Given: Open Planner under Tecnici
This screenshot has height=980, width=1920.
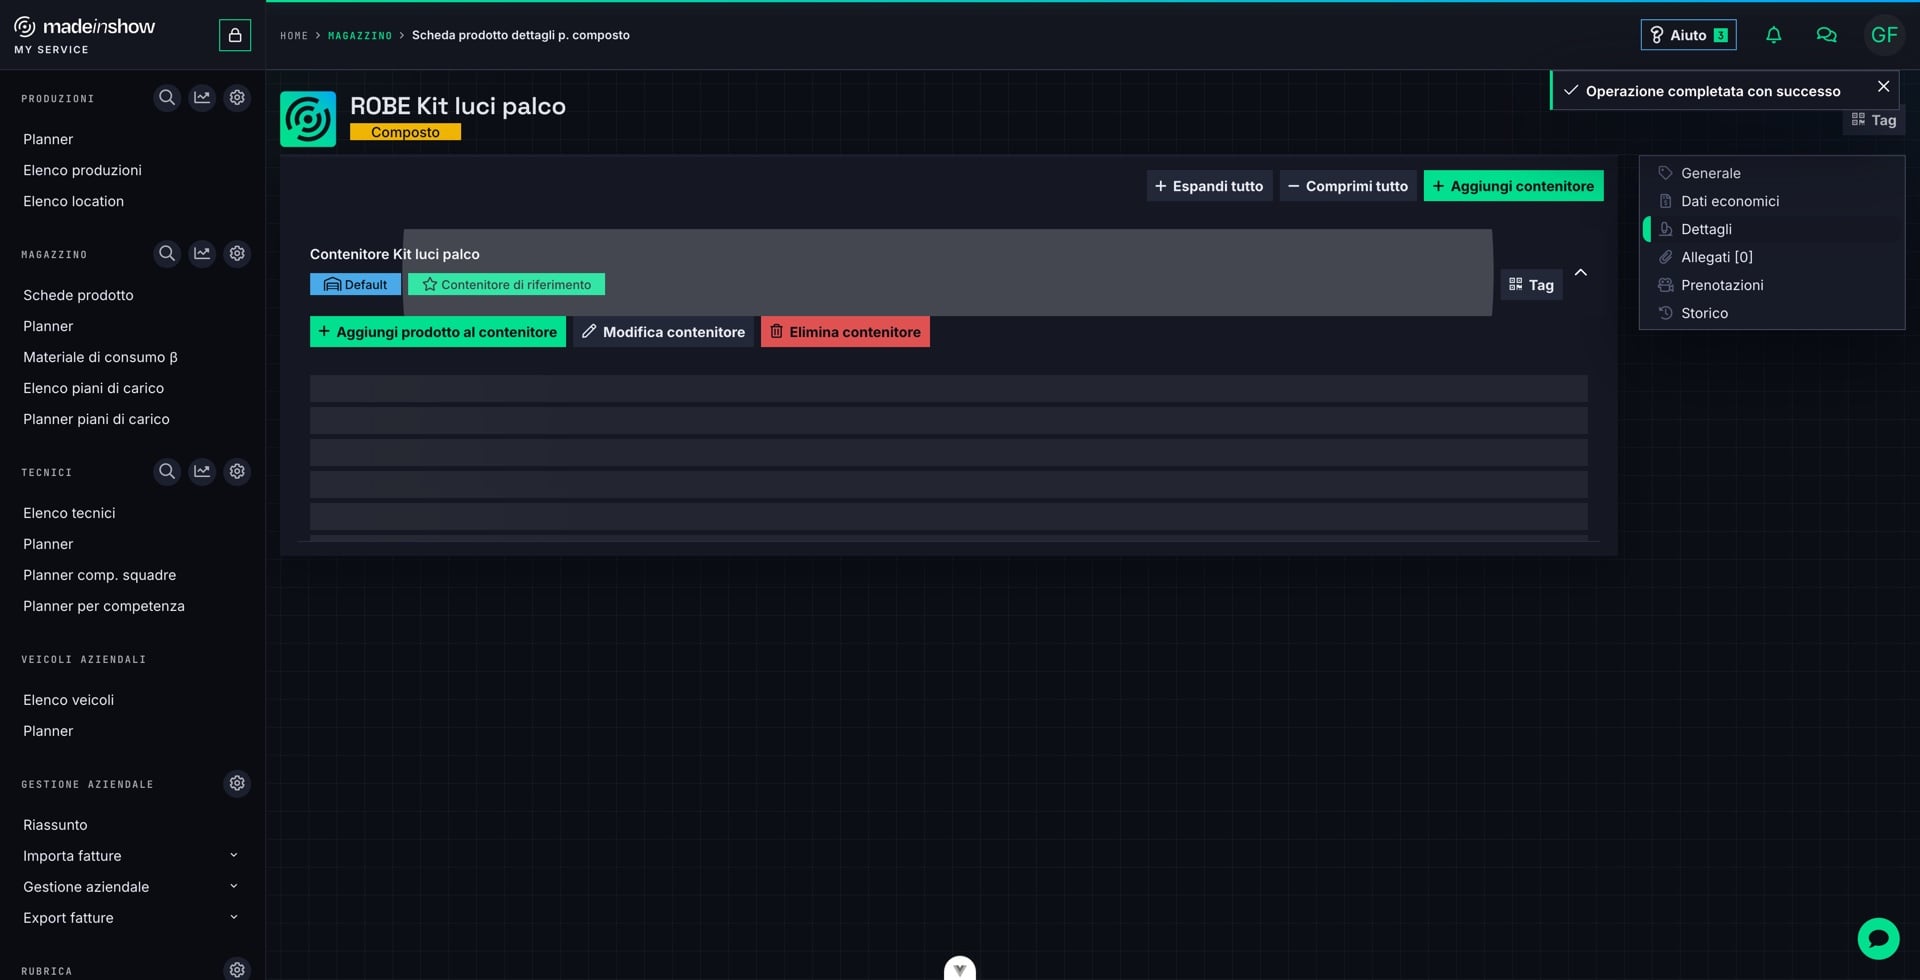Looking at the screenshot, I should (48, 544).
